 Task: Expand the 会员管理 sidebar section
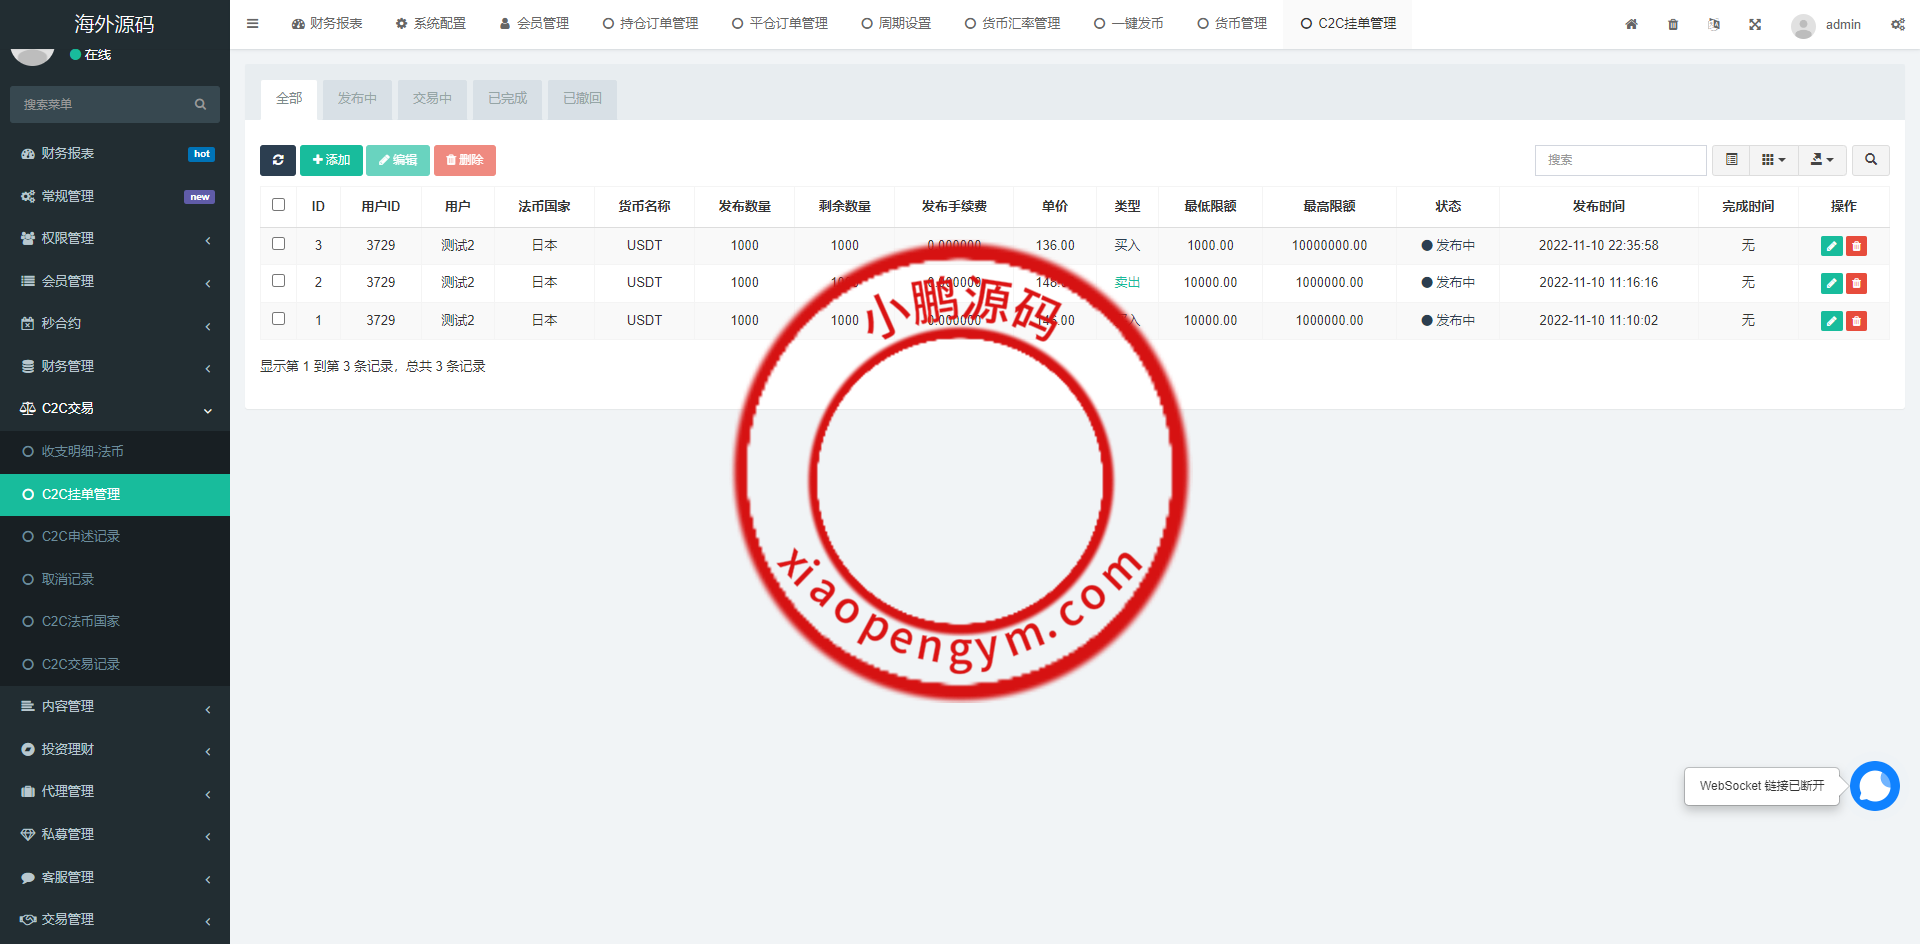pyautogui.click(x=114, y=281)
